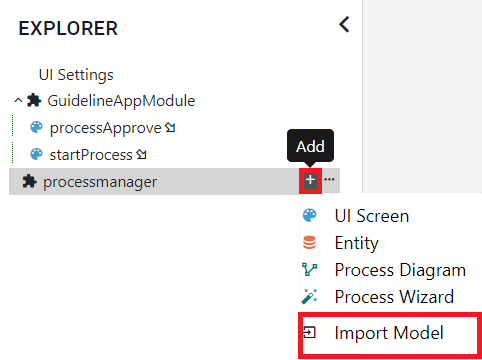Image resolution: width=482 pixels, height=360 pixels.
Task: Click the link arrow icon after processApprove
Action: (170, 127)
